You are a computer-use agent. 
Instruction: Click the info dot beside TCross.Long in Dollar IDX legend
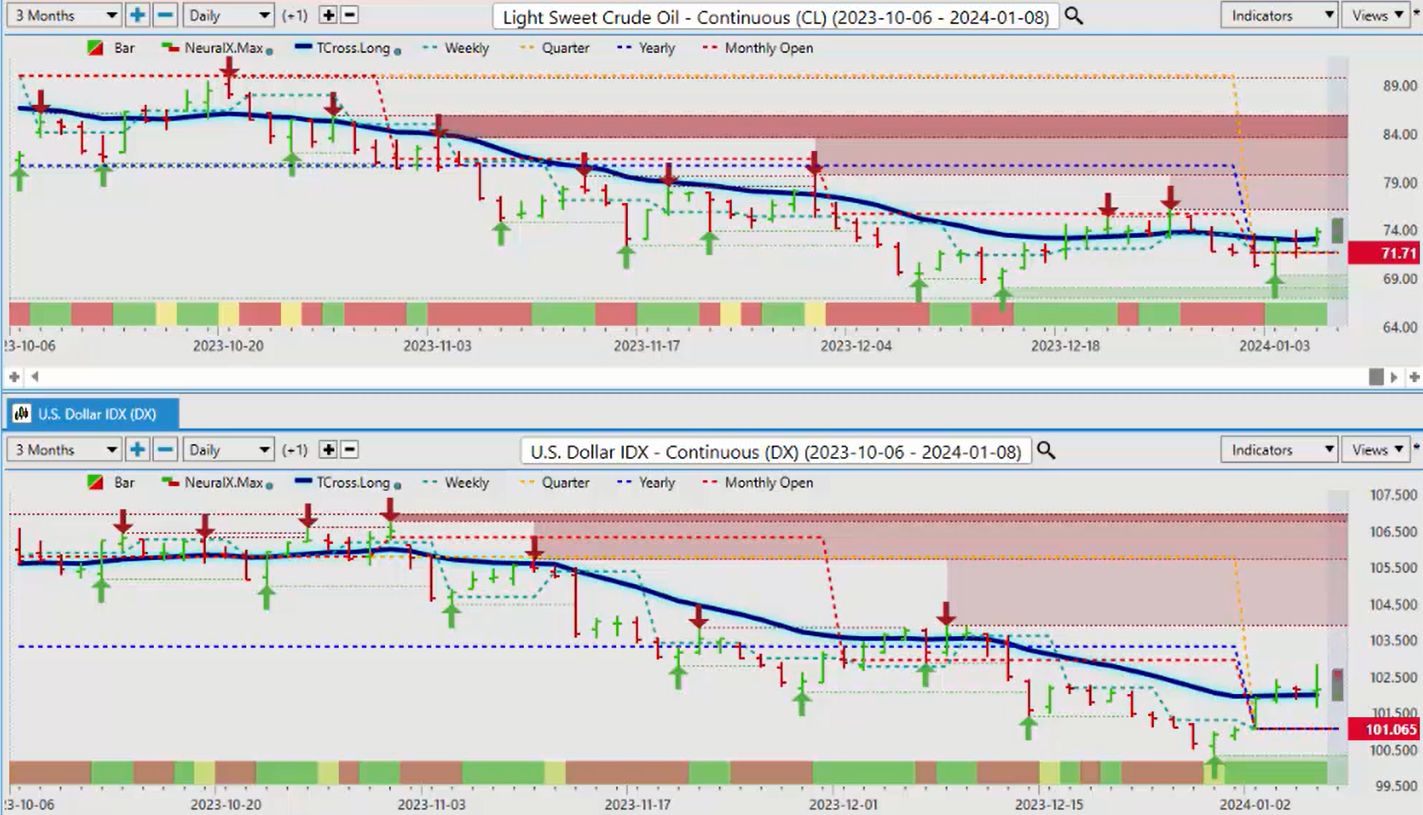tap(398, 485)
